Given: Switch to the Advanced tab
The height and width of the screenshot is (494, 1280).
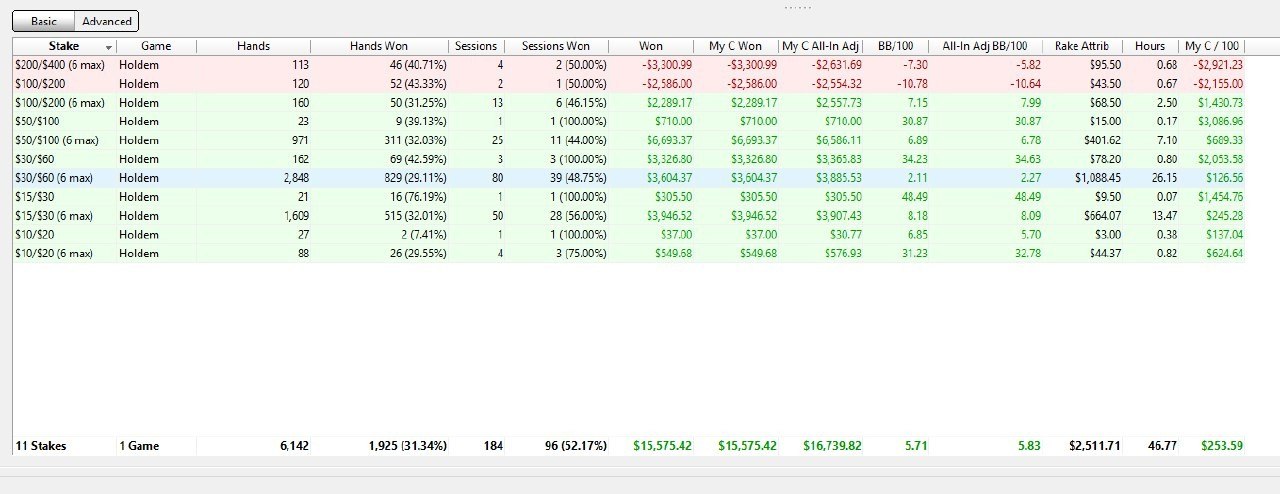Looking at the screenshot, I should pyautogui.click(x=107, y=21).
